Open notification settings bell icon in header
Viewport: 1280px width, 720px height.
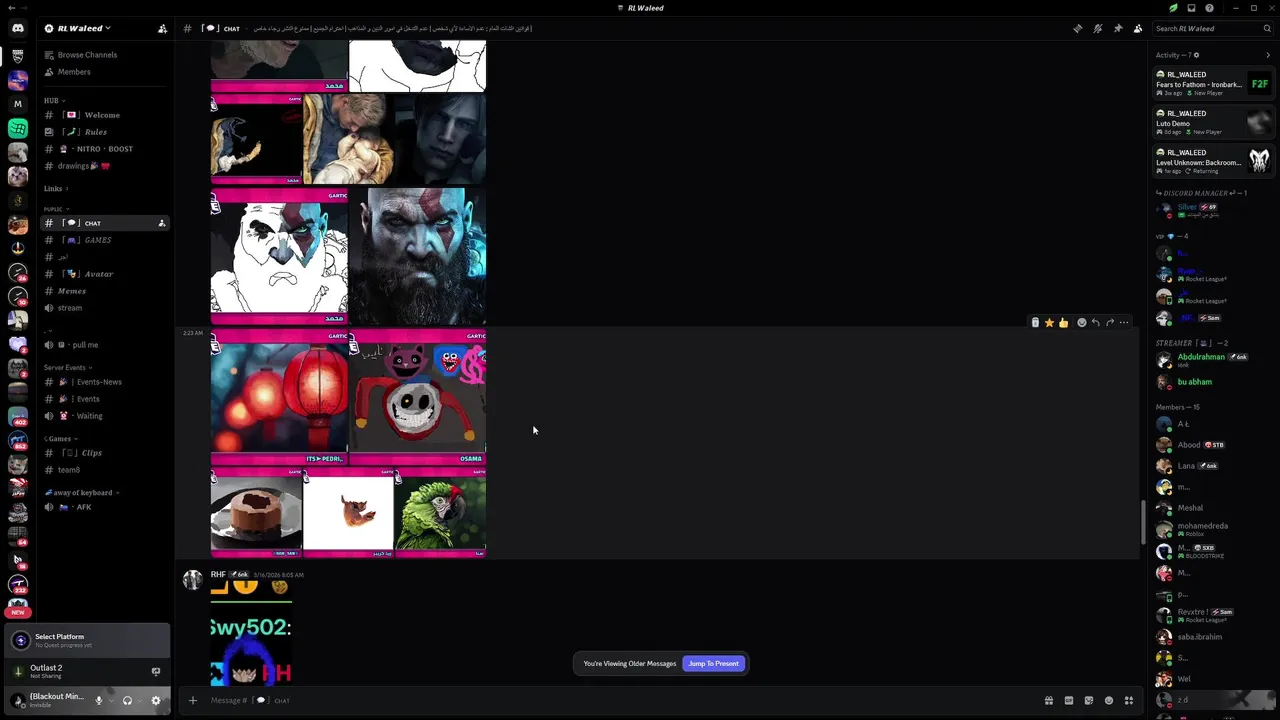[1098, 28]
